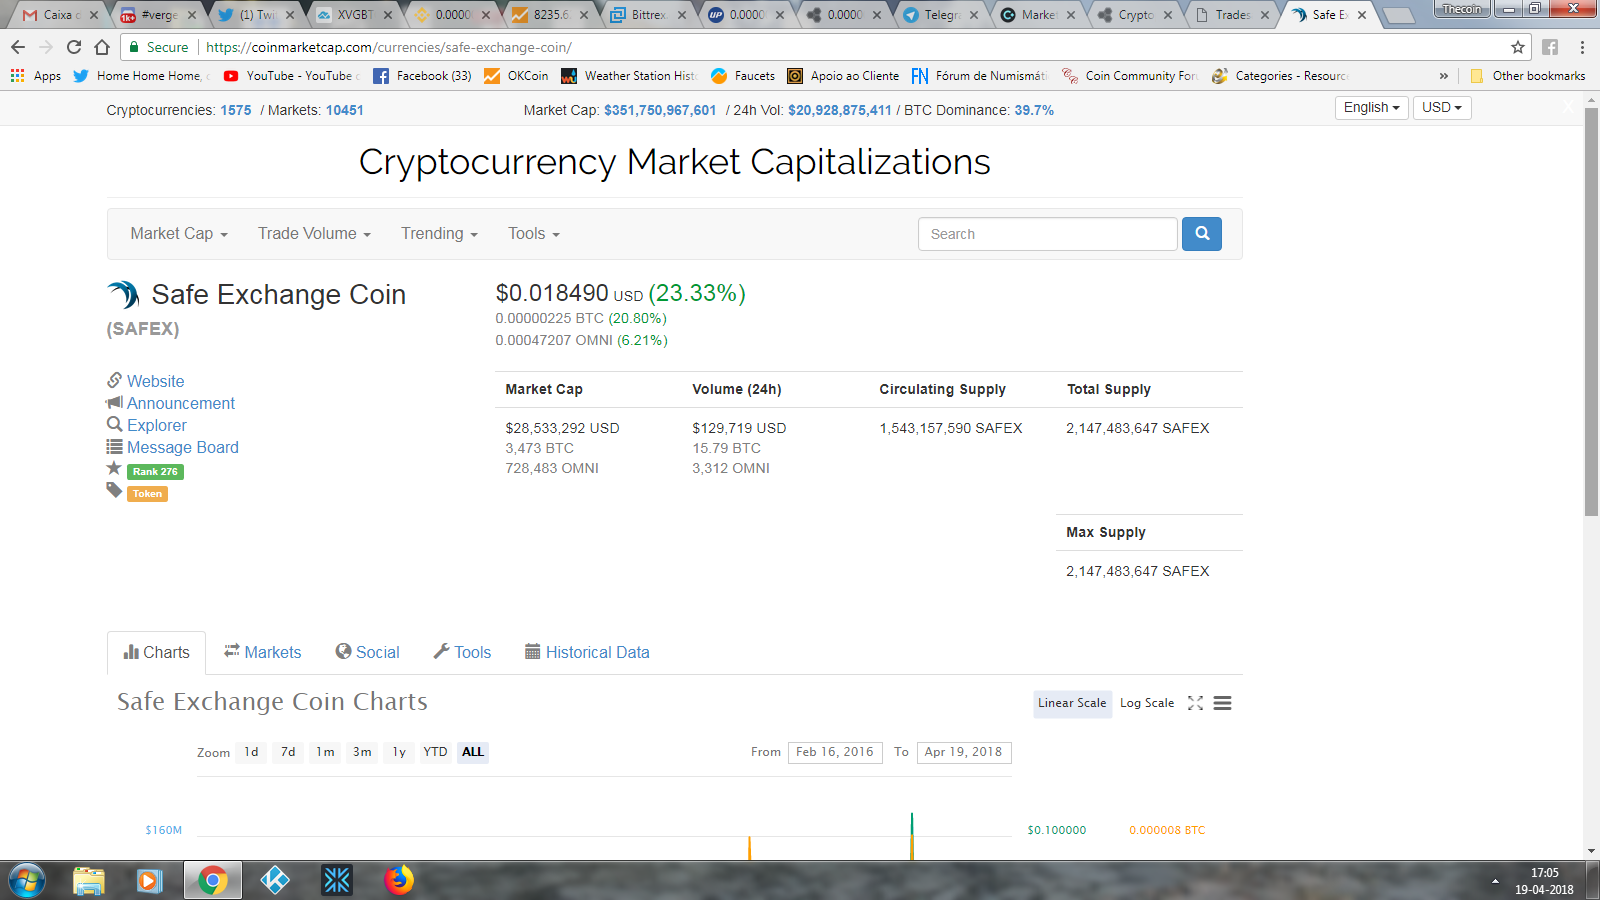Show more bookmarks with chevron

pyautogui.click(x=1443, y=76)
